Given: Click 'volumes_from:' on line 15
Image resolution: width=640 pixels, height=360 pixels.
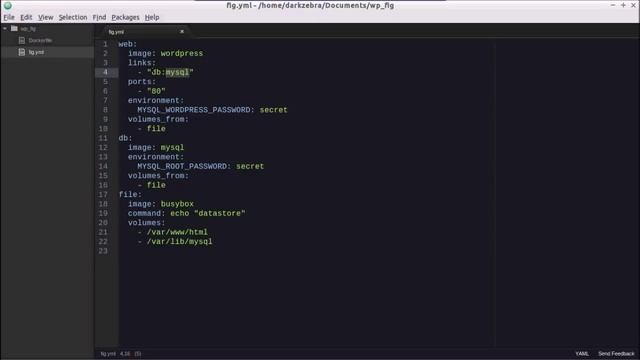Looking at the screenshot, I should point(158,176).
